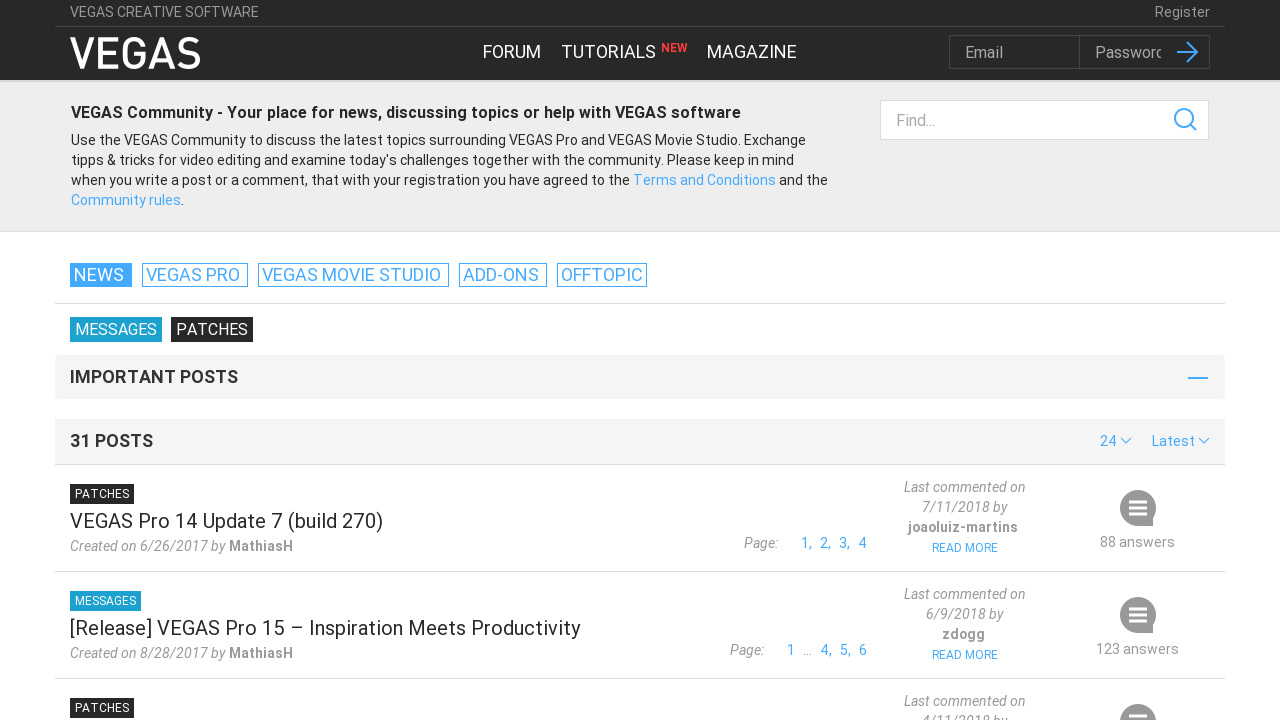Open the Magazine menu item
The image size is (1280, 720).
tap(751, 52)
